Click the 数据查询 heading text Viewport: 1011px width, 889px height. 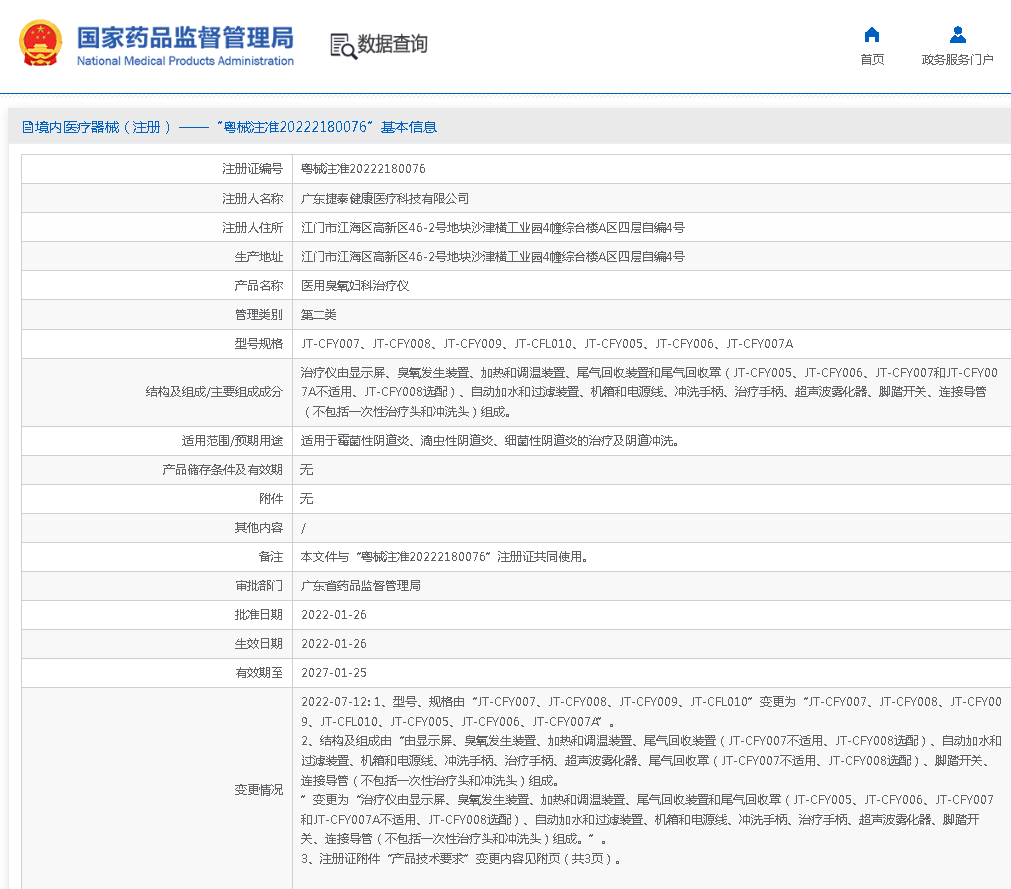(392, 44)
